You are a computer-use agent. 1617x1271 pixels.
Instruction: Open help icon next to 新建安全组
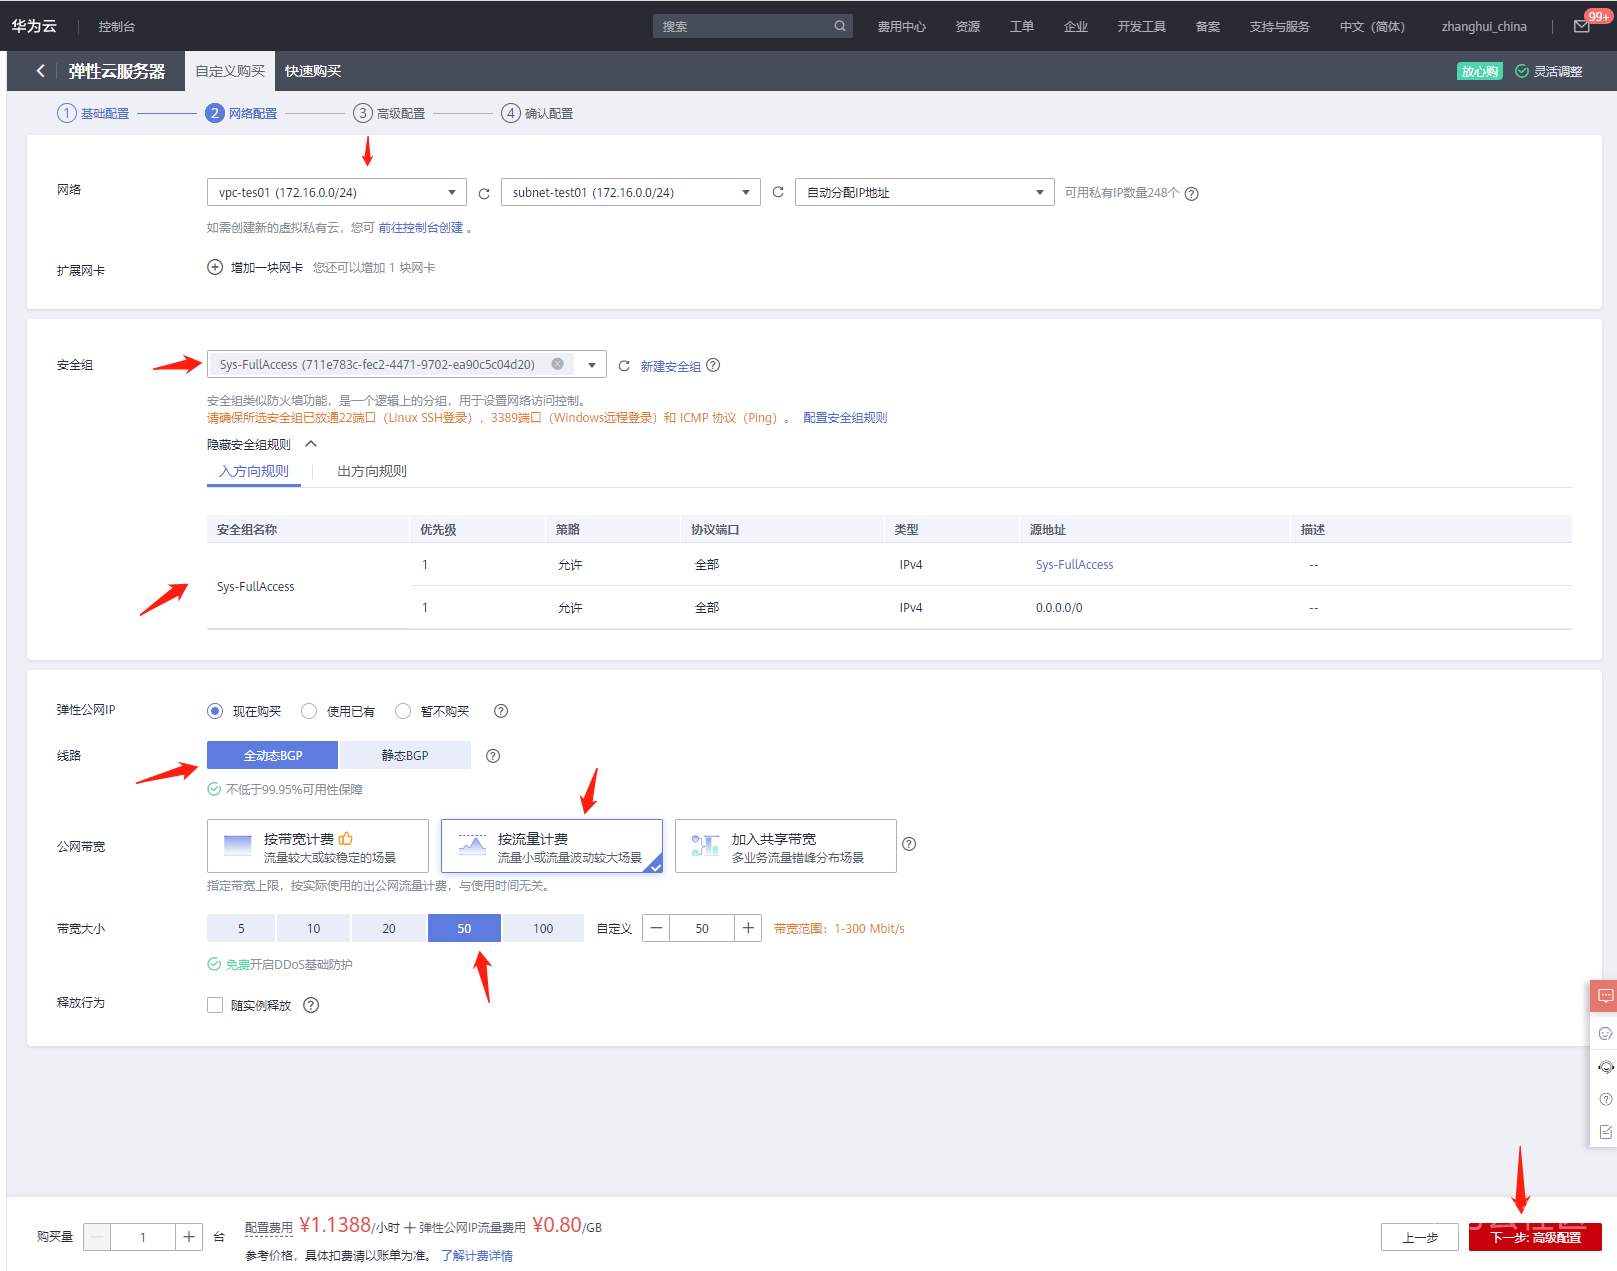(713, 365)
